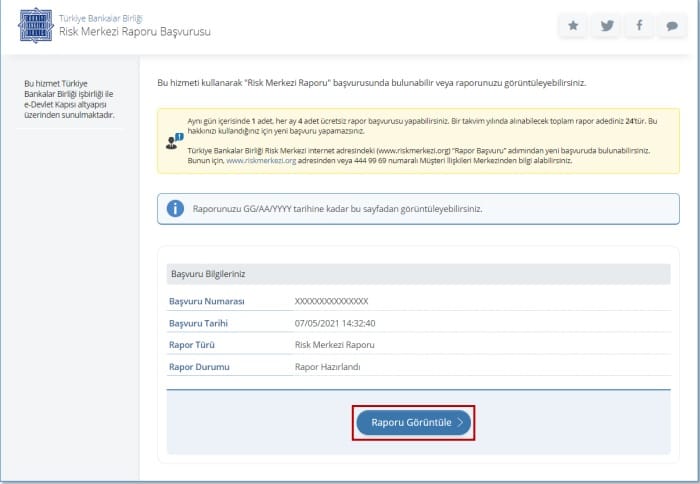This screenshot has height=484, width=700.
Task: Open the blue www.riskmerkezi.org hyperlink
Action: [x=261, y=160]
